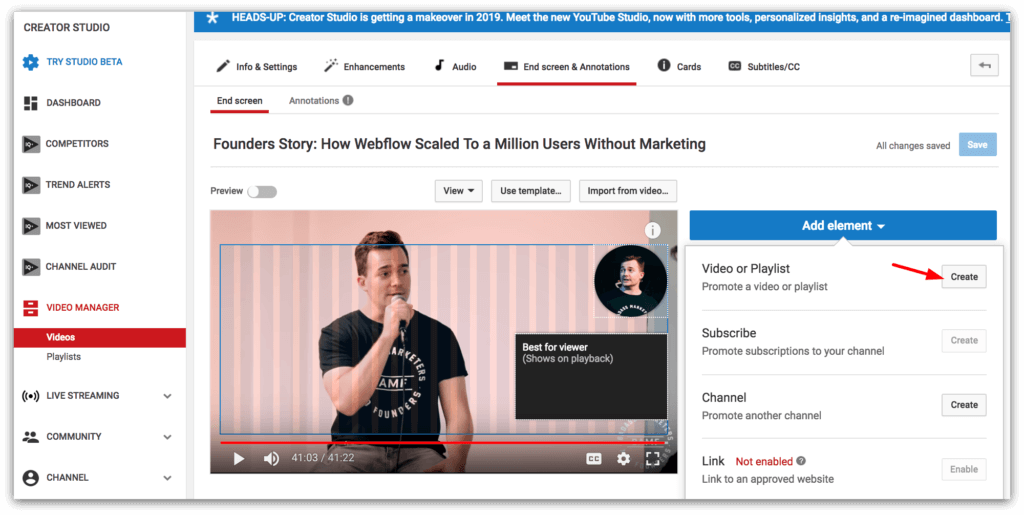Click the music note Audio icon
Image resolution: width=1024 pixels, height=515 pixels.
pyautogui.click(x=440, y=65)
